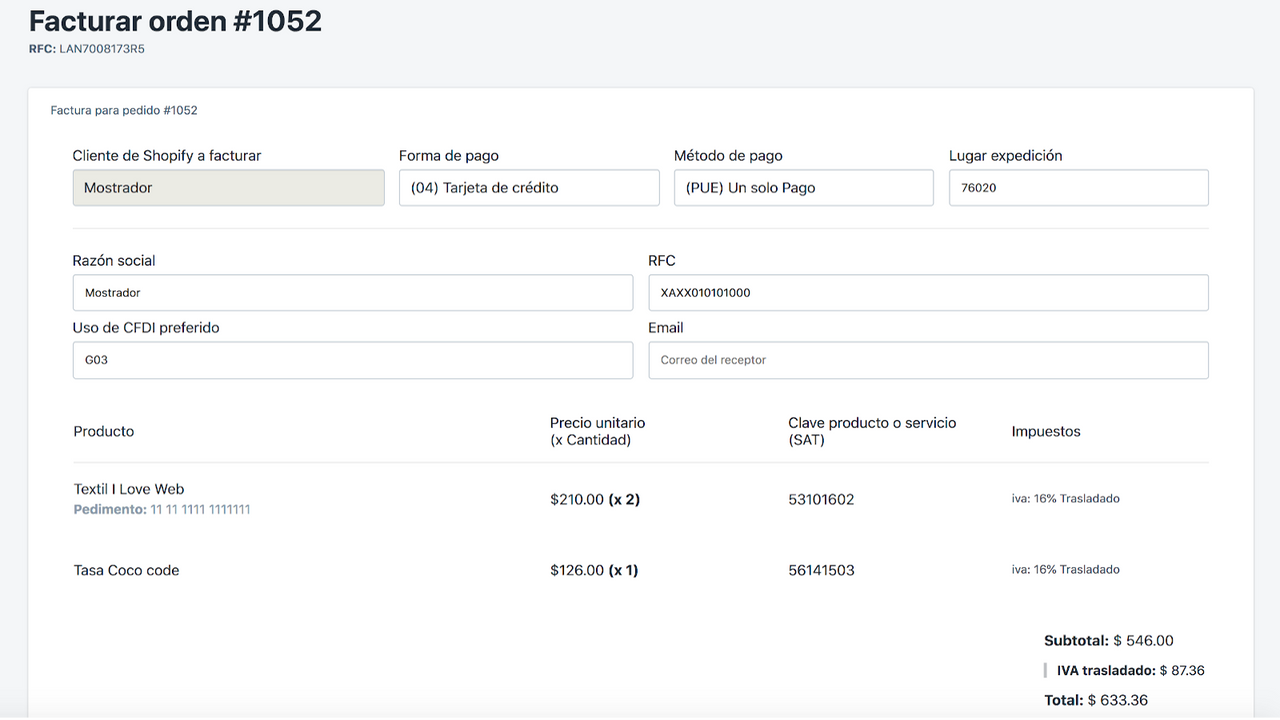Click the RFC input showing XAXX010101000
This screenshot has width=1280, height=720.
[x=928, y=292]
